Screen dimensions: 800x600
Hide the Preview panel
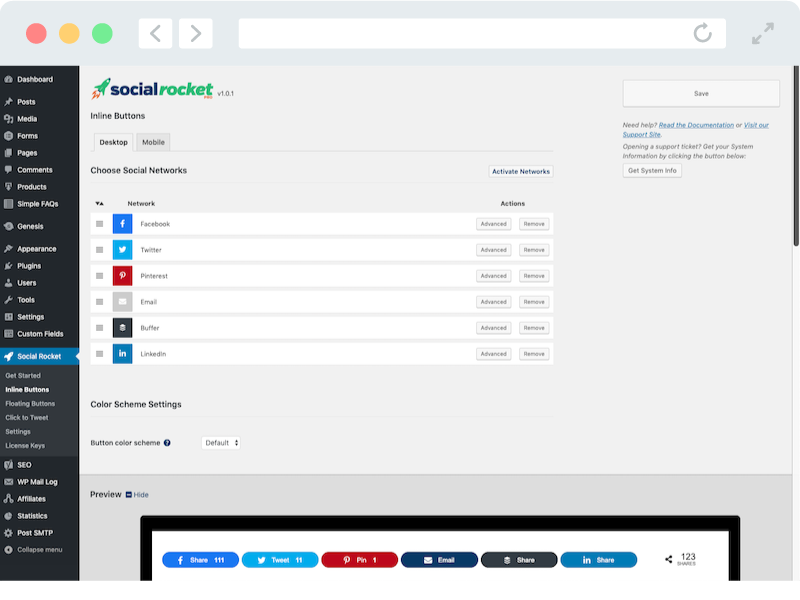pos(137,495)
